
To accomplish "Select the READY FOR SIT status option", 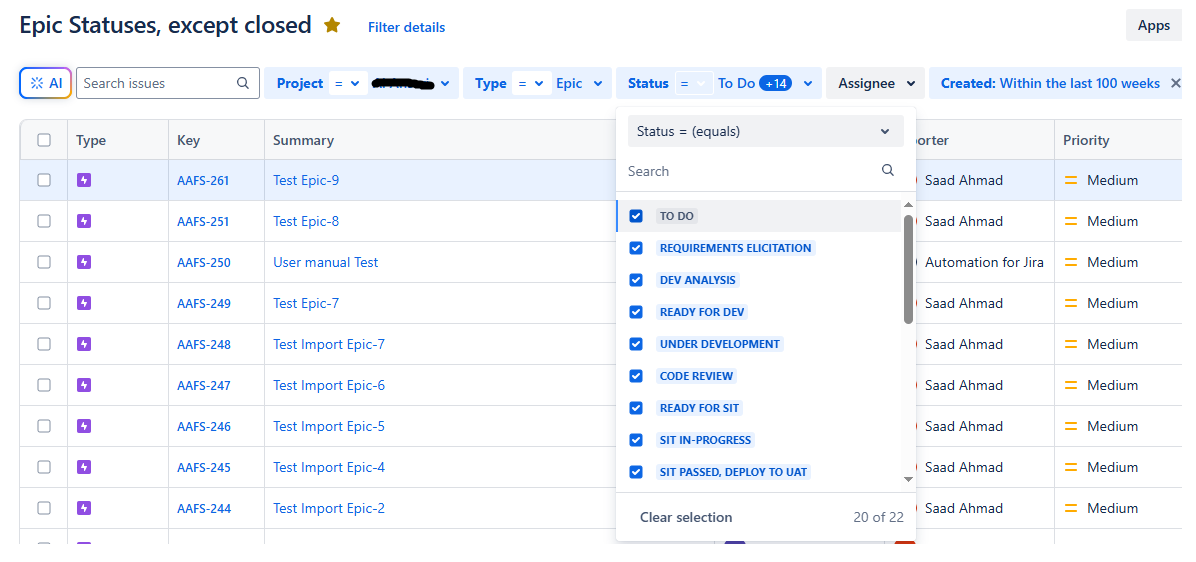I will [699, 408].
